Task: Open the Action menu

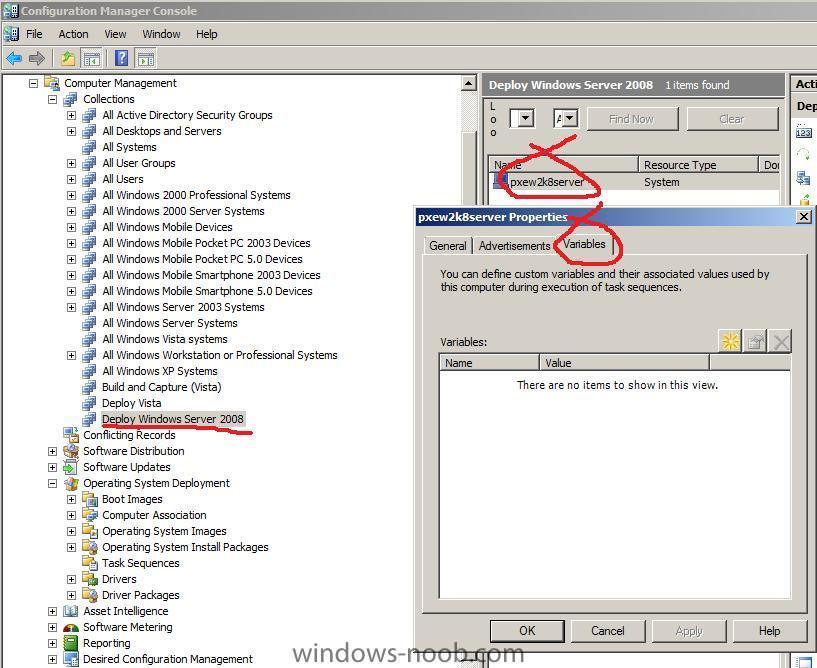Action: tap(73, 34)
